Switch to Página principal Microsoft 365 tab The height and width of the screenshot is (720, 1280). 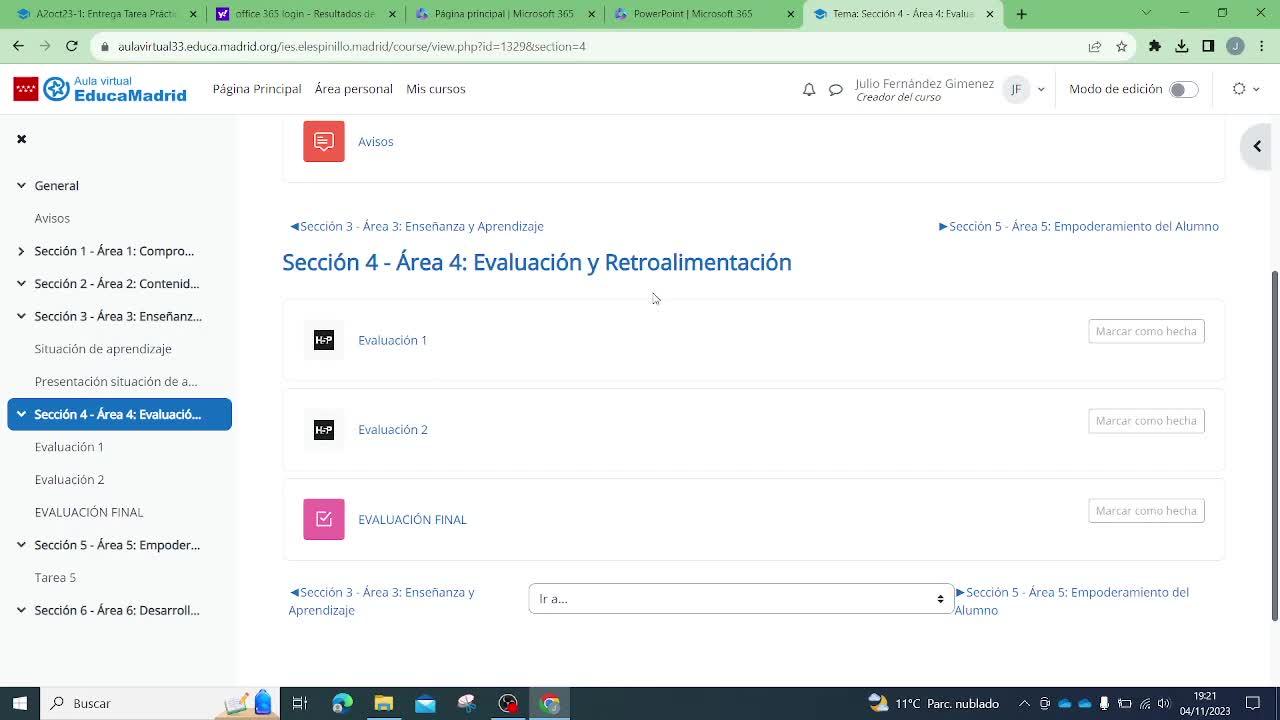pyautogui.click(x=503, y=14)
